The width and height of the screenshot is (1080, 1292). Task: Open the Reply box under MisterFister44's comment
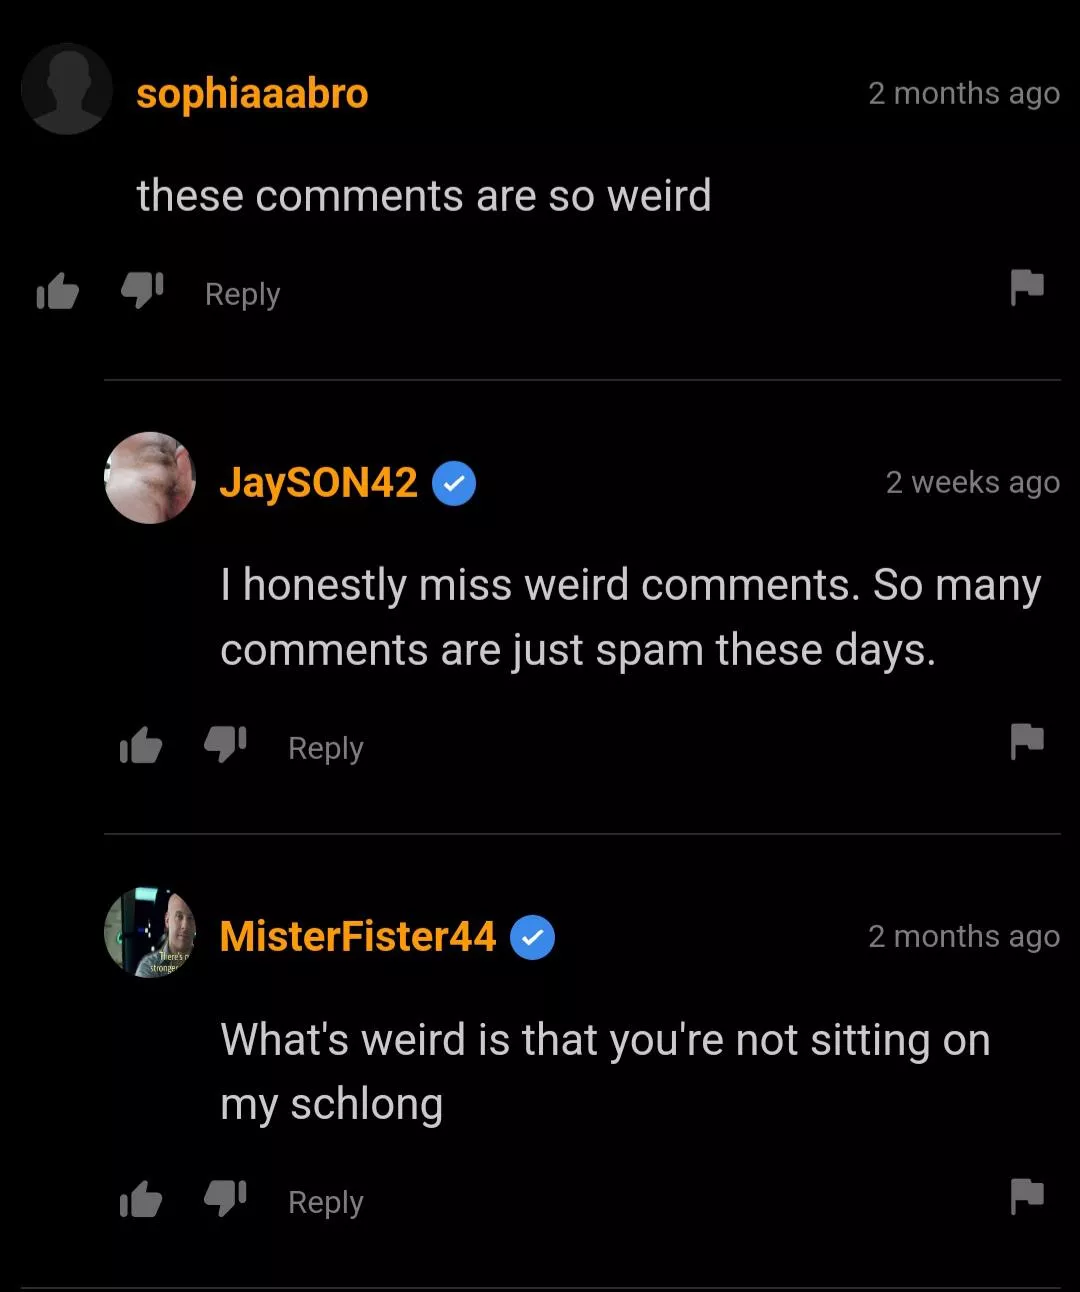coord(324,1201)
